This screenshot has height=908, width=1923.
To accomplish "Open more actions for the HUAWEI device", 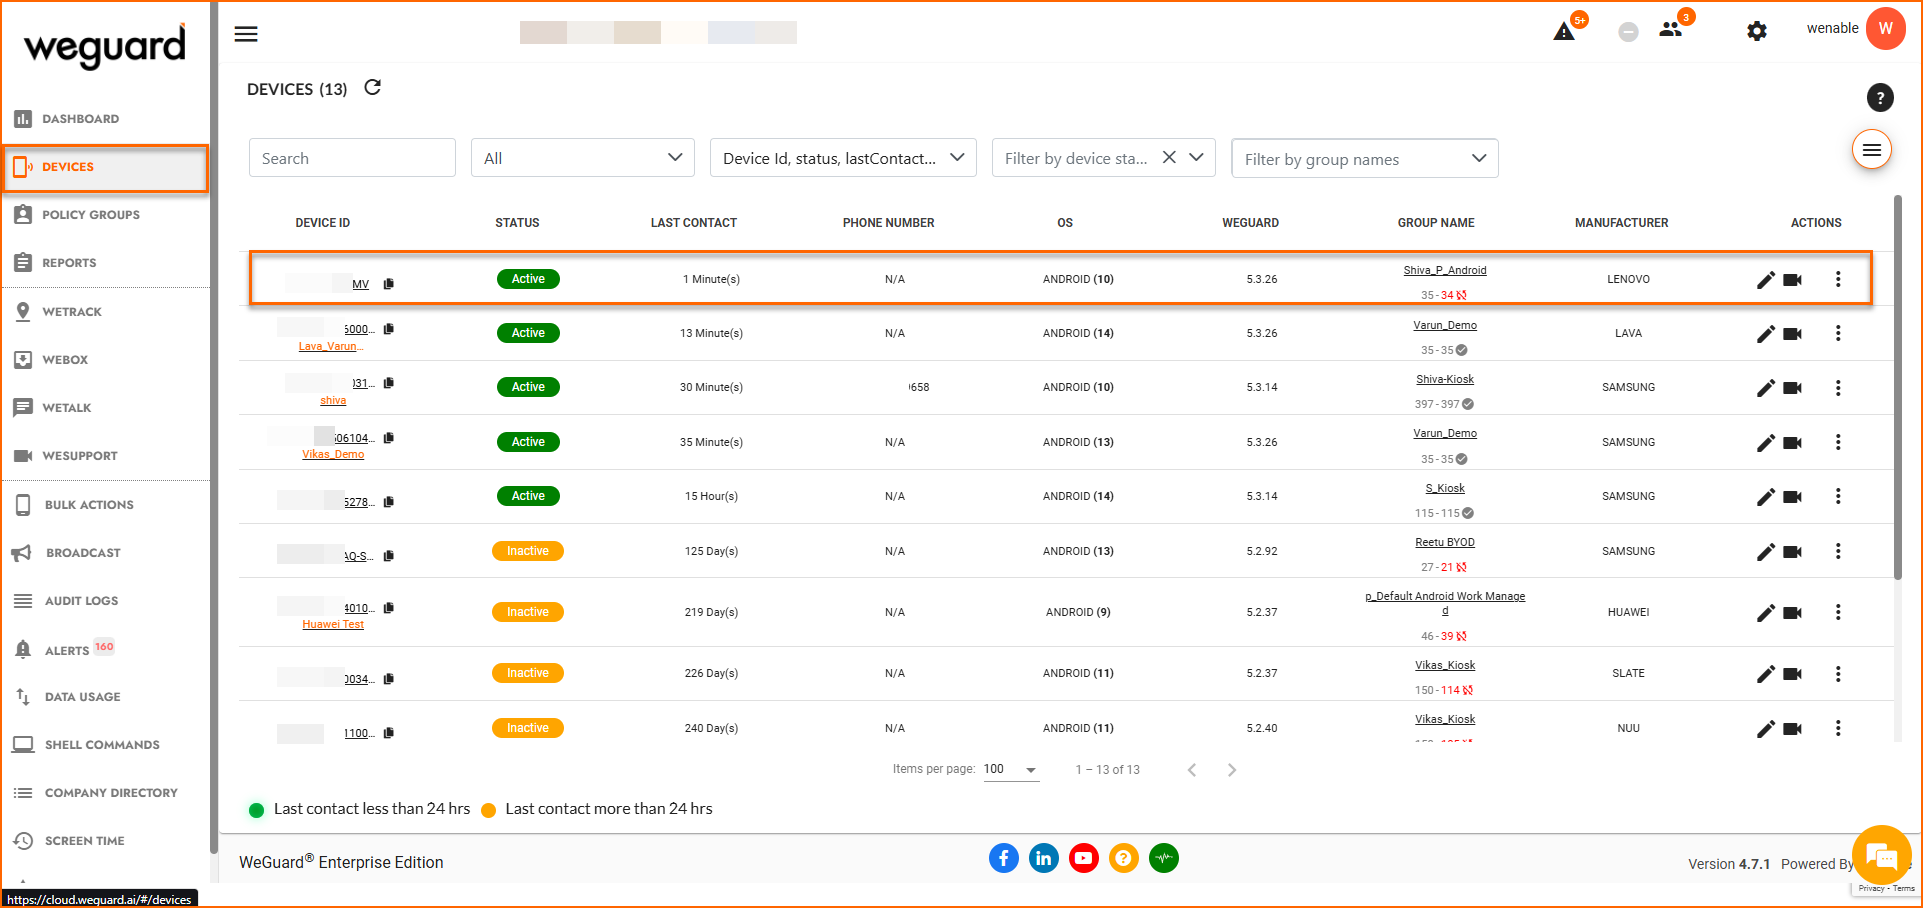I will pos(1838,612).
